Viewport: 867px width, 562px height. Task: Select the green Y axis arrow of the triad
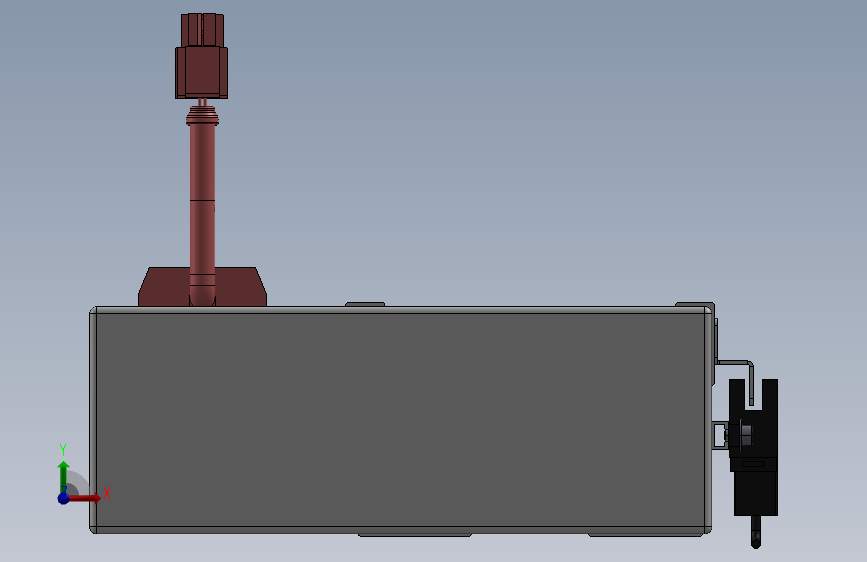(x=63, y=476)
